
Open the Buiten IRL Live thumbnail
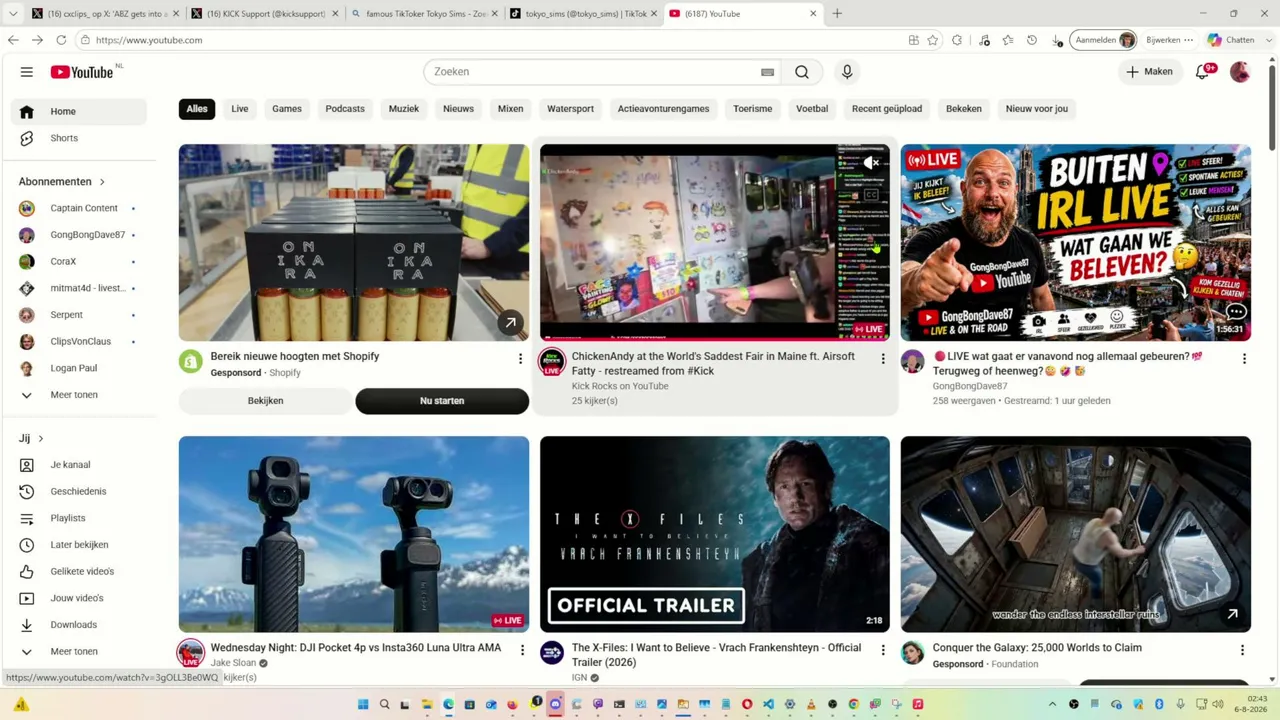click(1075, 242)
